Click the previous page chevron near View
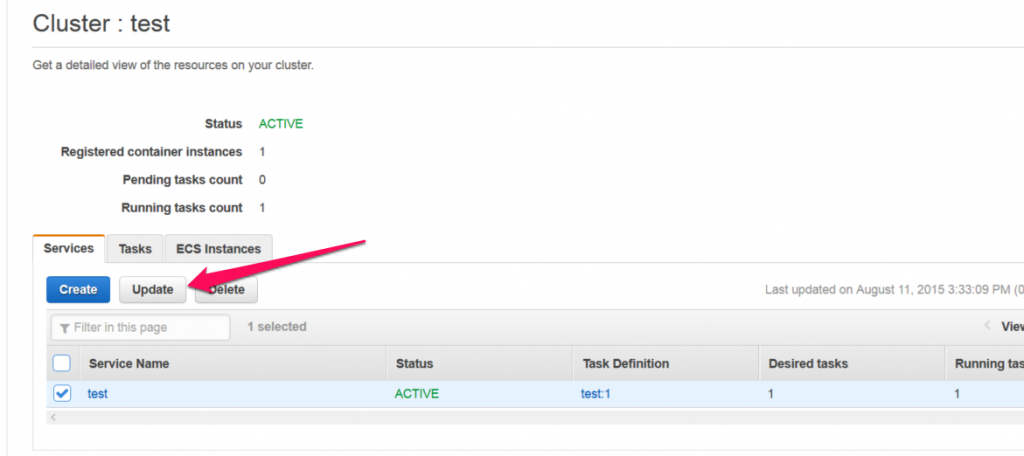Viewport: 1024px width, 456px height. [987, 325]
